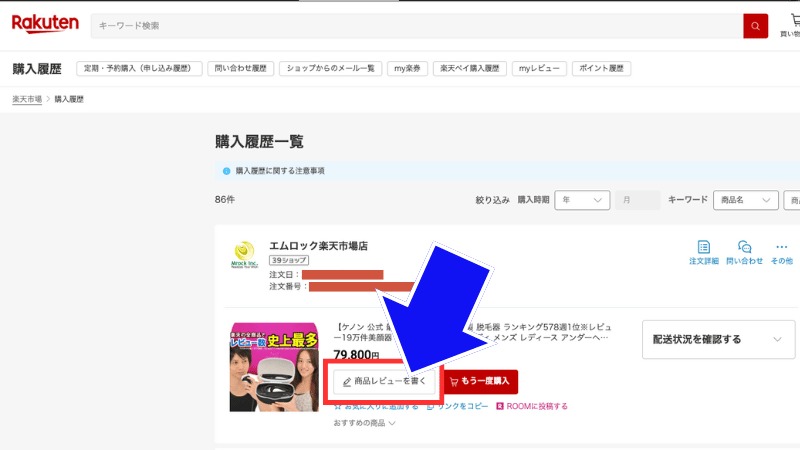Click リンクをコピー link
The width and height of the screenshot is (800, 450).
coord(458,406)
